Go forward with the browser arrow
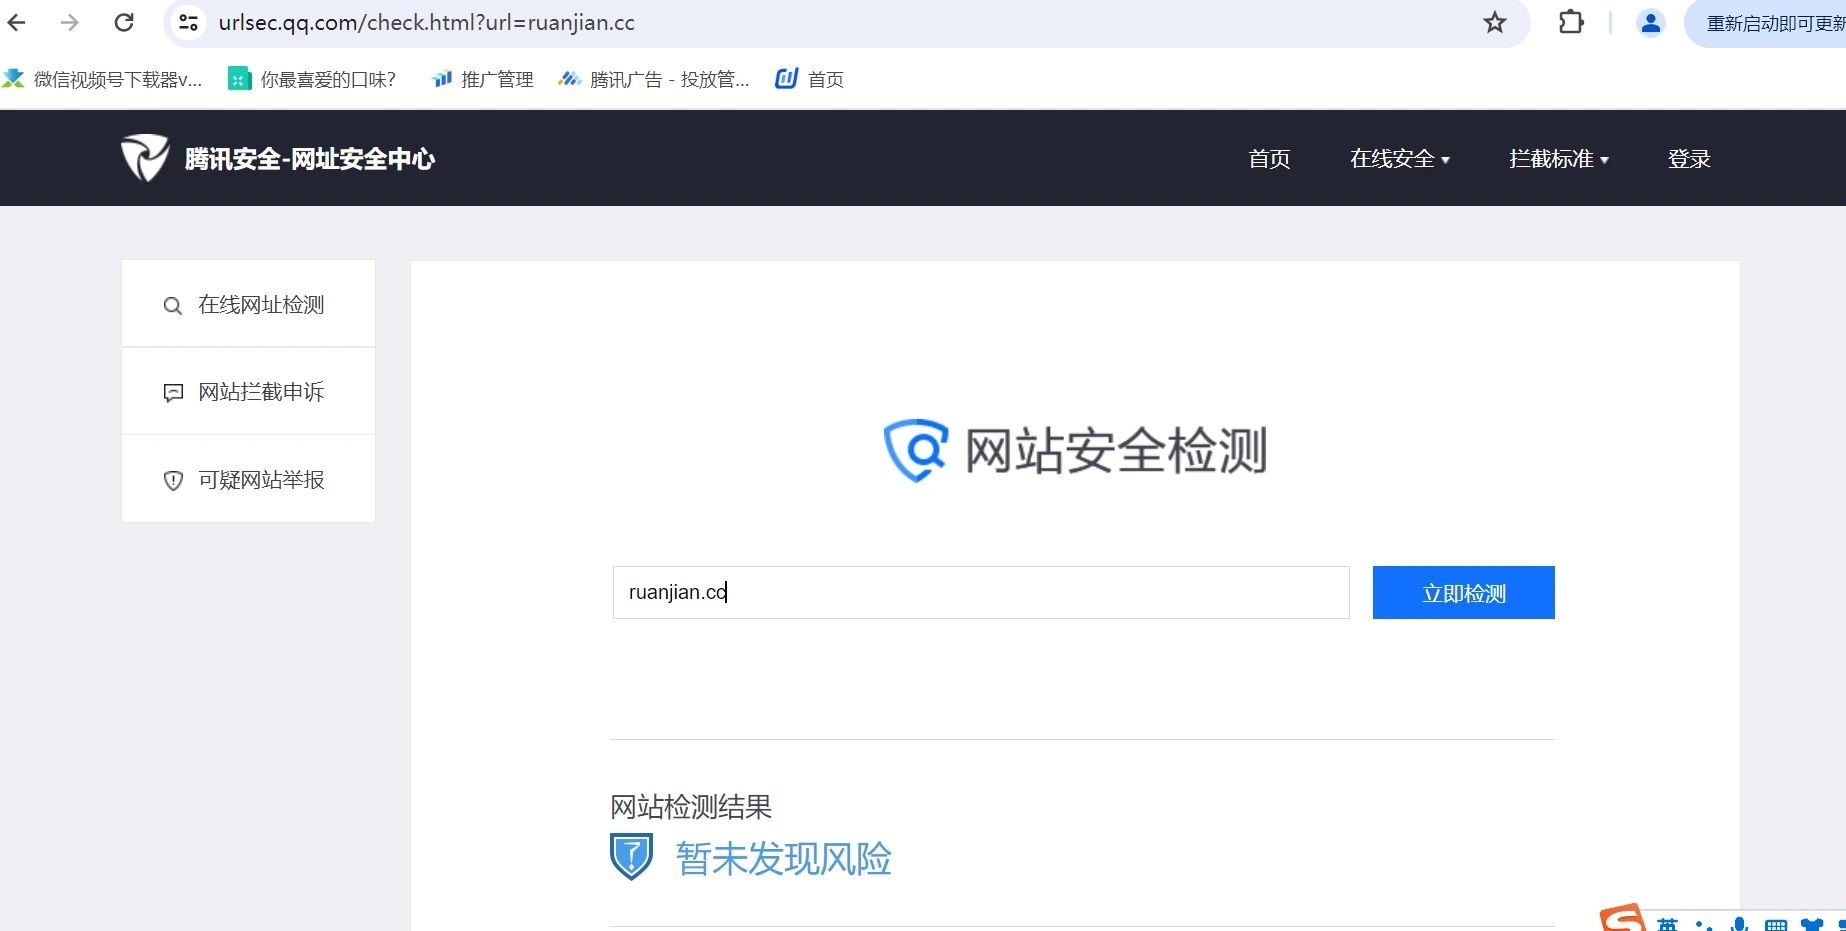The width and height of the screenshot is (1846, 931). point(69,22)
